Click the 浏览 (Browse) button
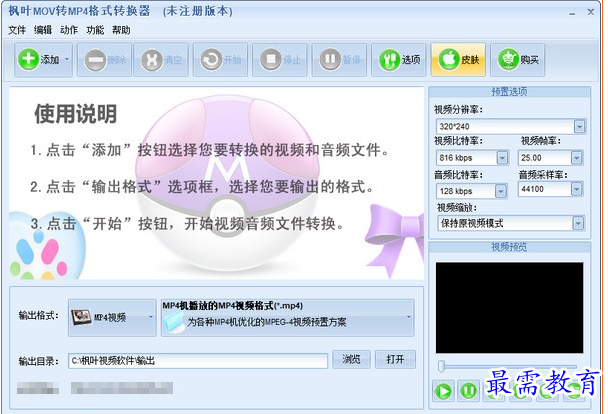 click(351, 359)
